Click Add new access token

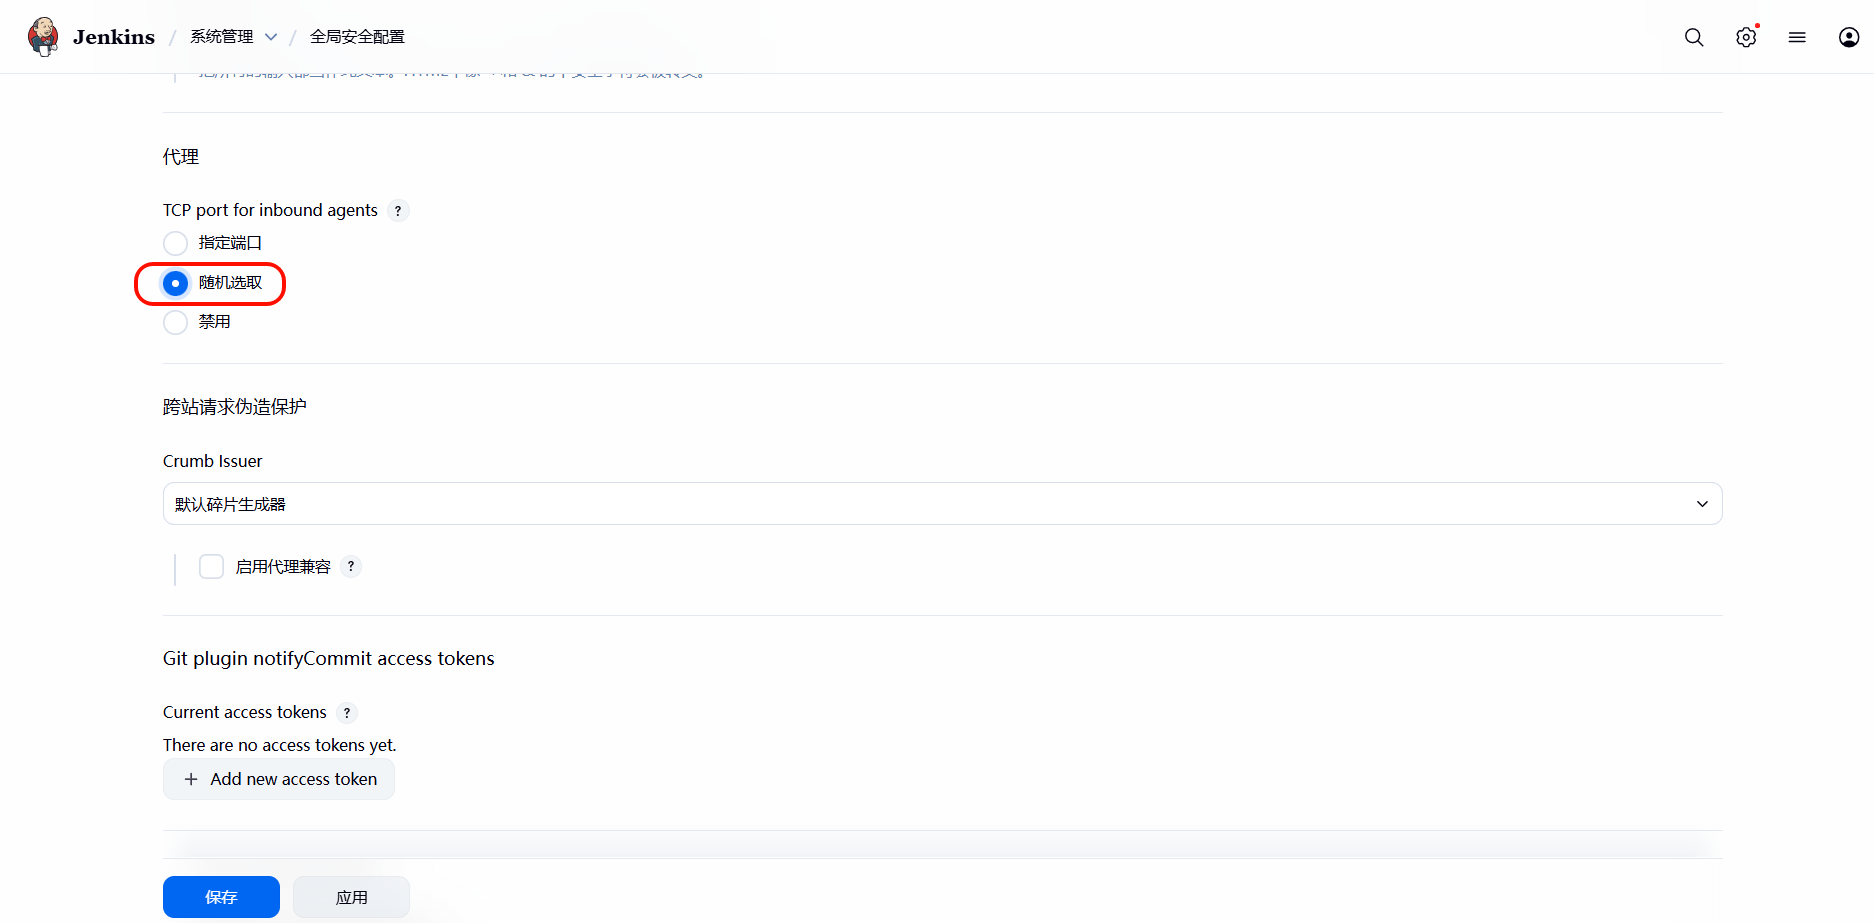point(279,779)
